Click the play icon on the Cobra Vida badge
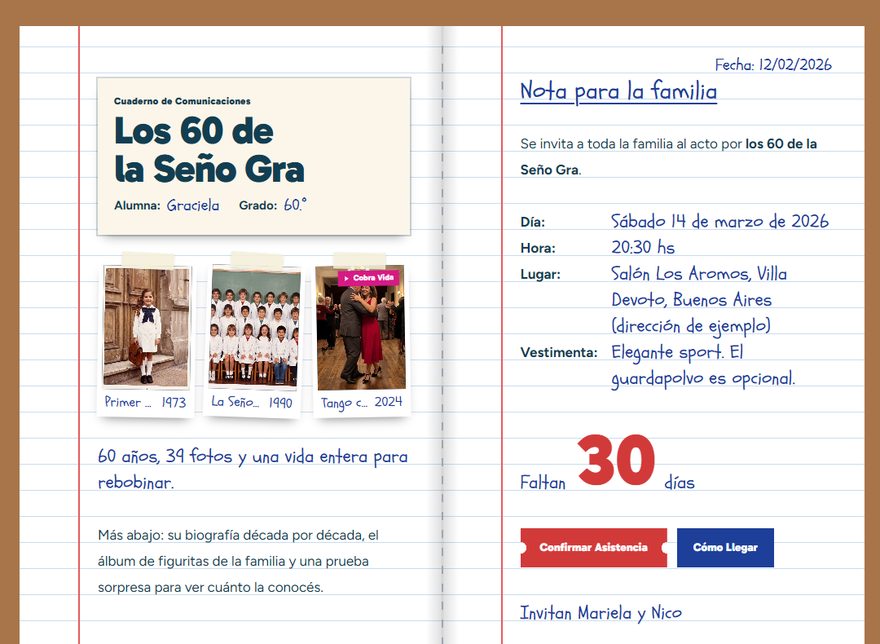The image size is (880, 644). click(347, 278)
